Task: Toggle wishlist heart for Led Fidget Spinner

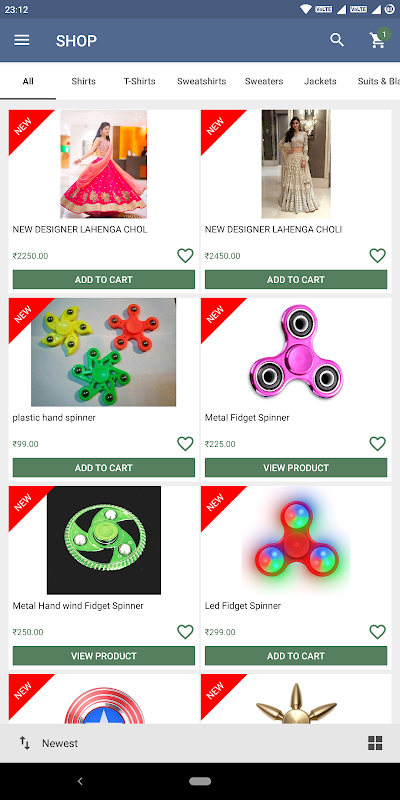Action: [378, 632]
